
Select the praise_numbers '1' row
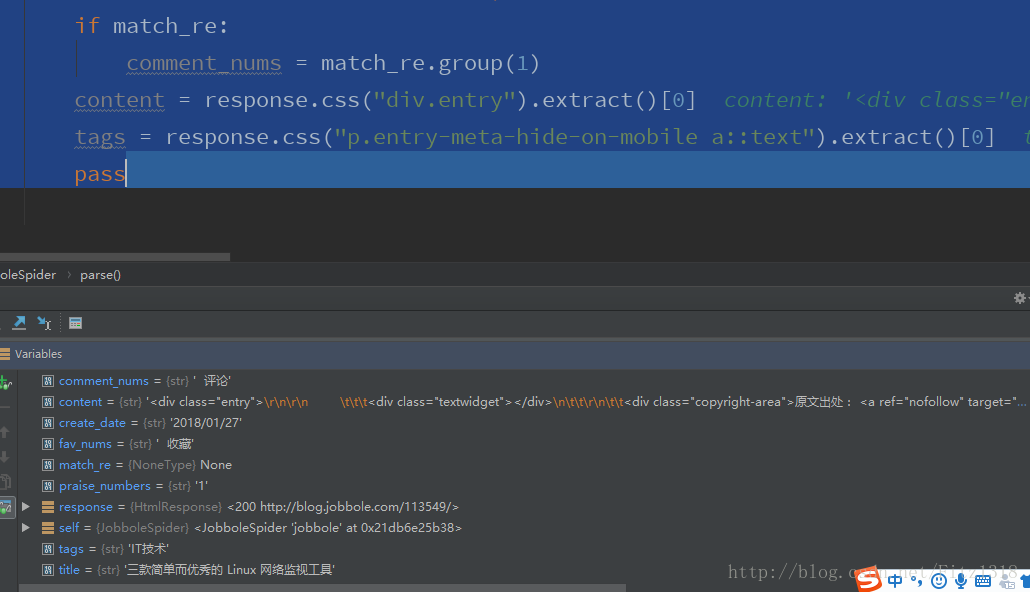coord(524,486)
